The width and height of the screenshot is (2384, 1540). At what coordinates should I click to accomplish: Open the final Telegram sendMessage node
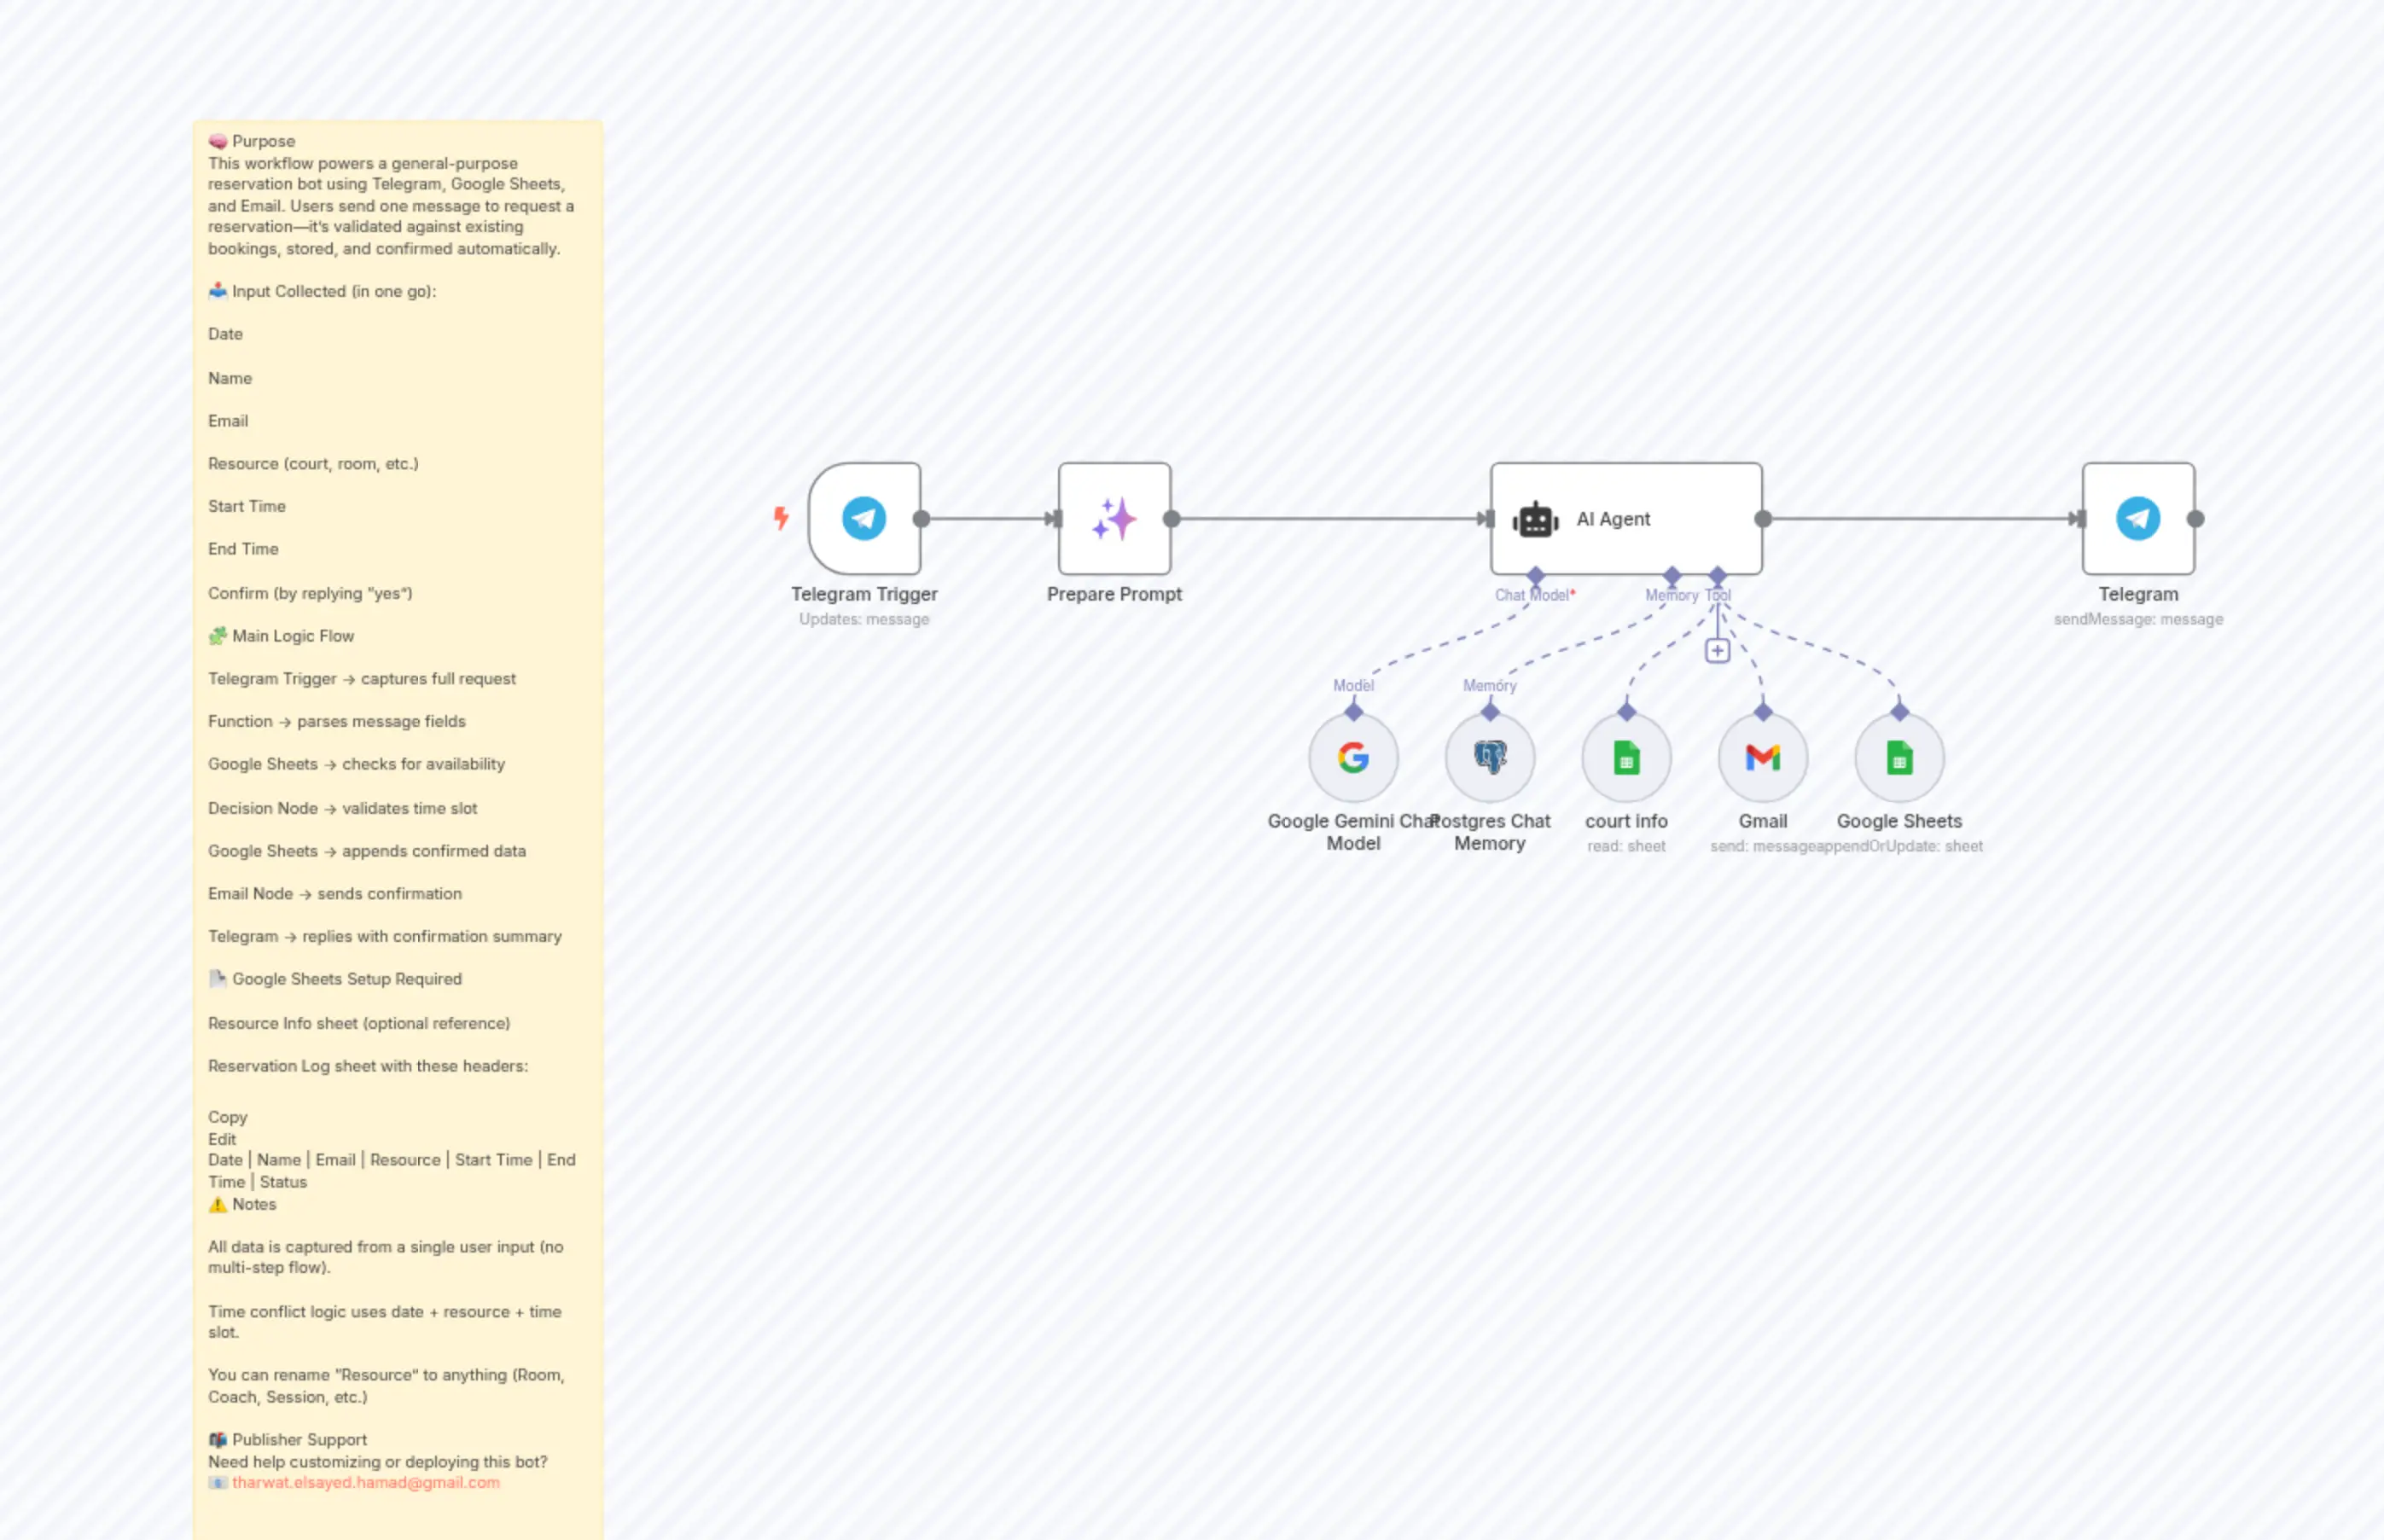pos(2138,518)
